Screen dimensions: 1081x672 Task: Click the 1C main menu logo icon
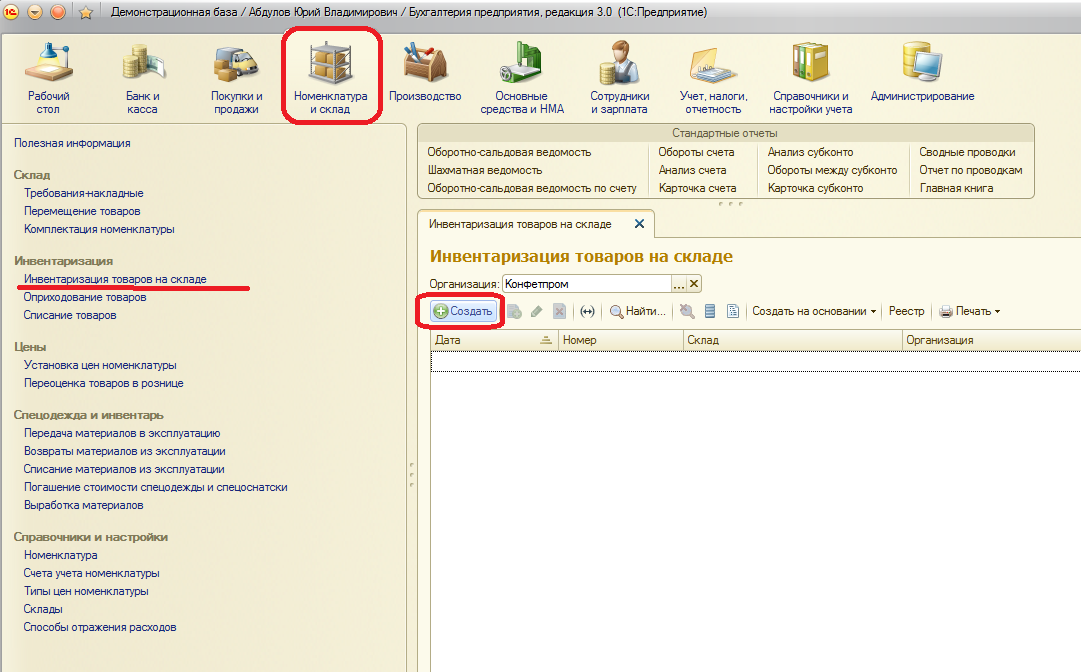point(11,12)
